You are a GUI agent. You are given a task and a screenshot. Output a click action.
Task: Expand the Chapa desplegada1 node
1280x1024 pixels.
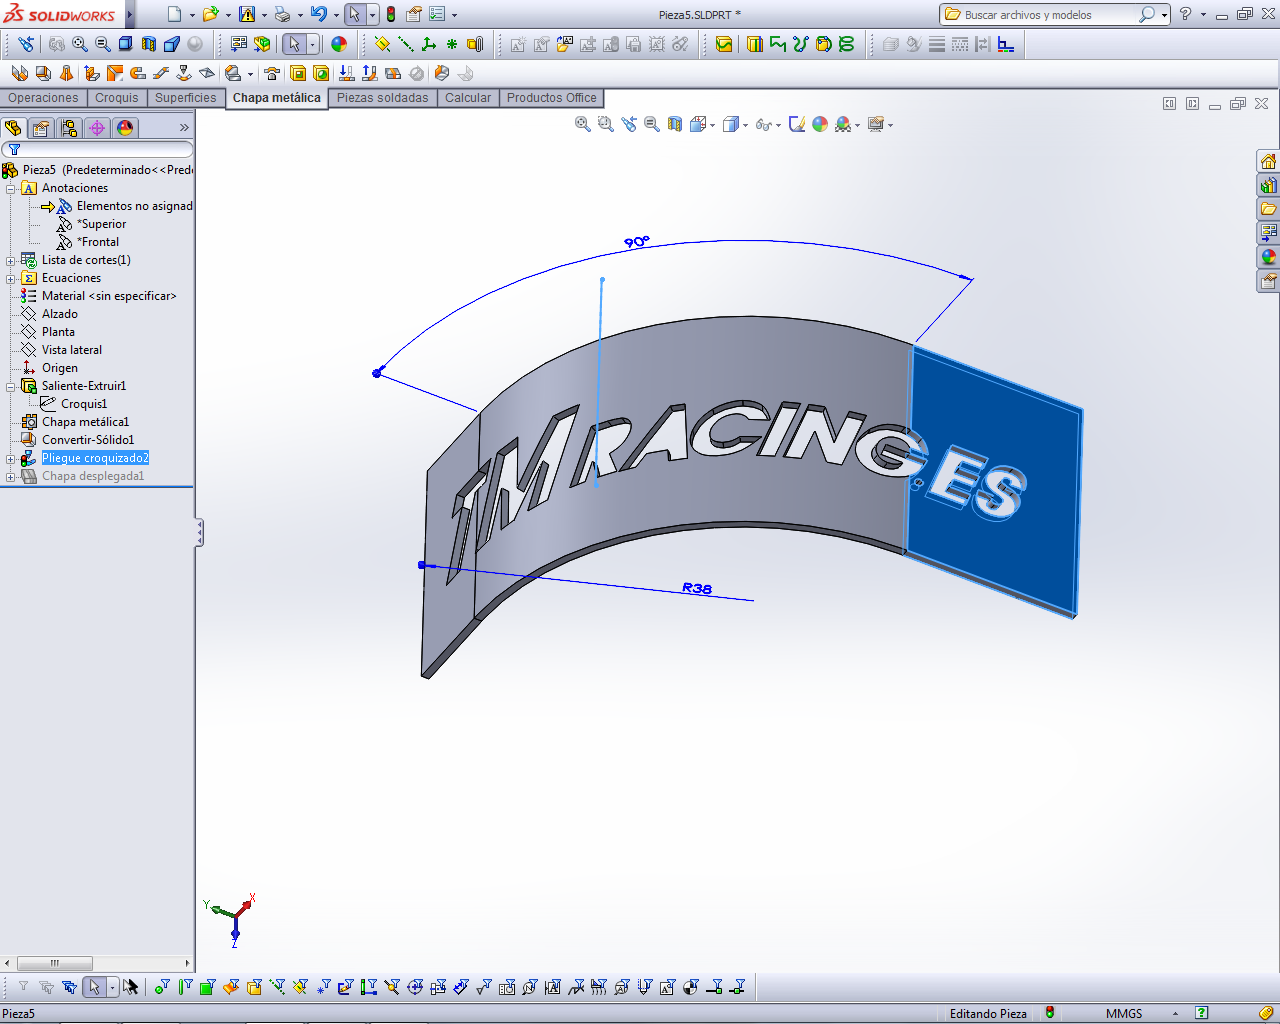pyautogui.click(x=10, y=476)
